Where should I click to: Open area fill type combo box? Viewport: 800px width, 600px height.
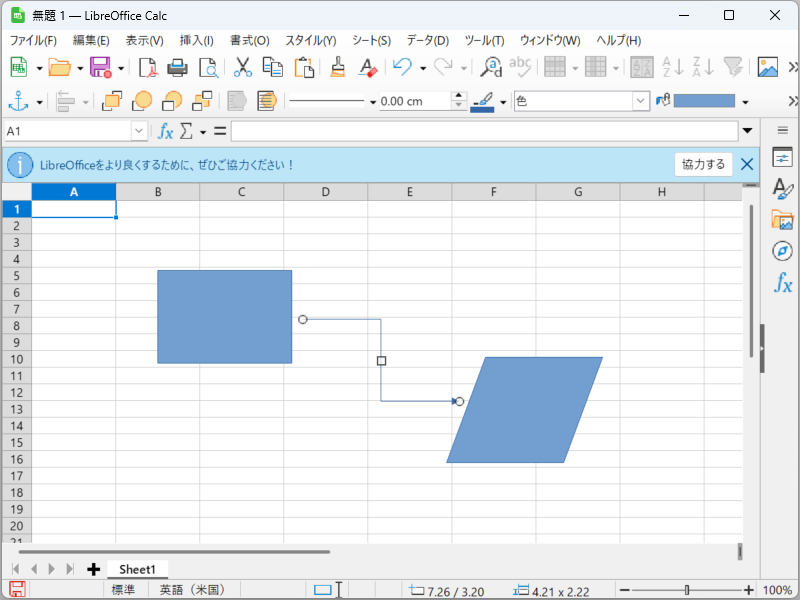(x=582, y=101)
